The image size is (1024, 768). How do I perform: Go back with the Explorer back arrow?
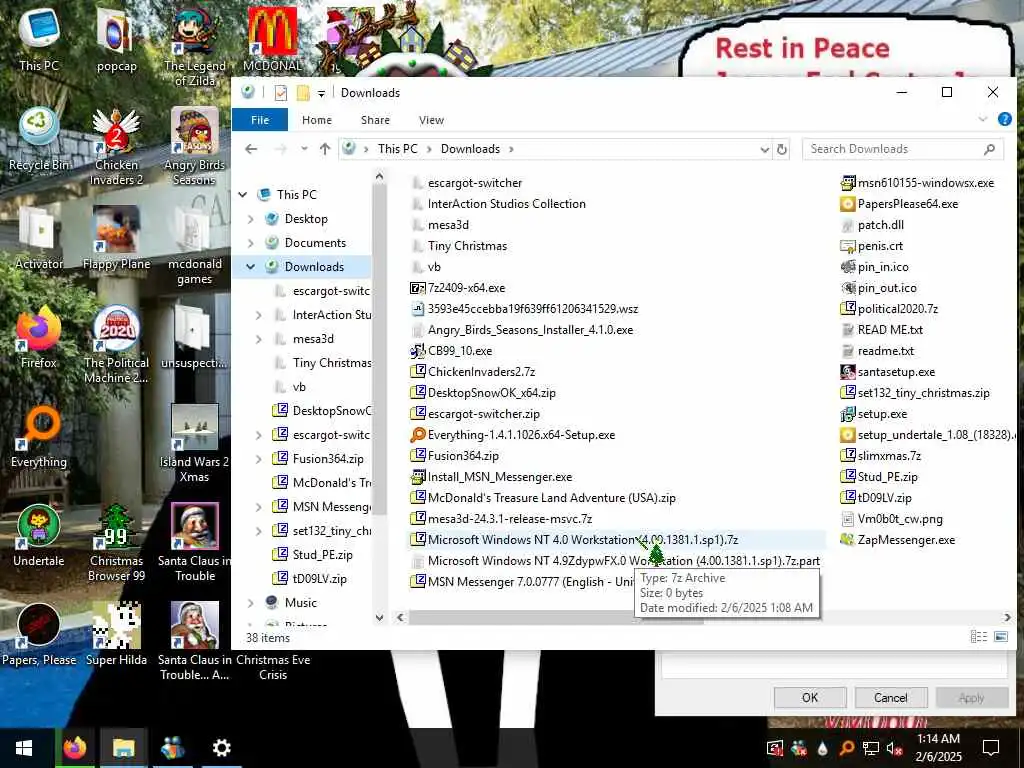tap(251, 149)
